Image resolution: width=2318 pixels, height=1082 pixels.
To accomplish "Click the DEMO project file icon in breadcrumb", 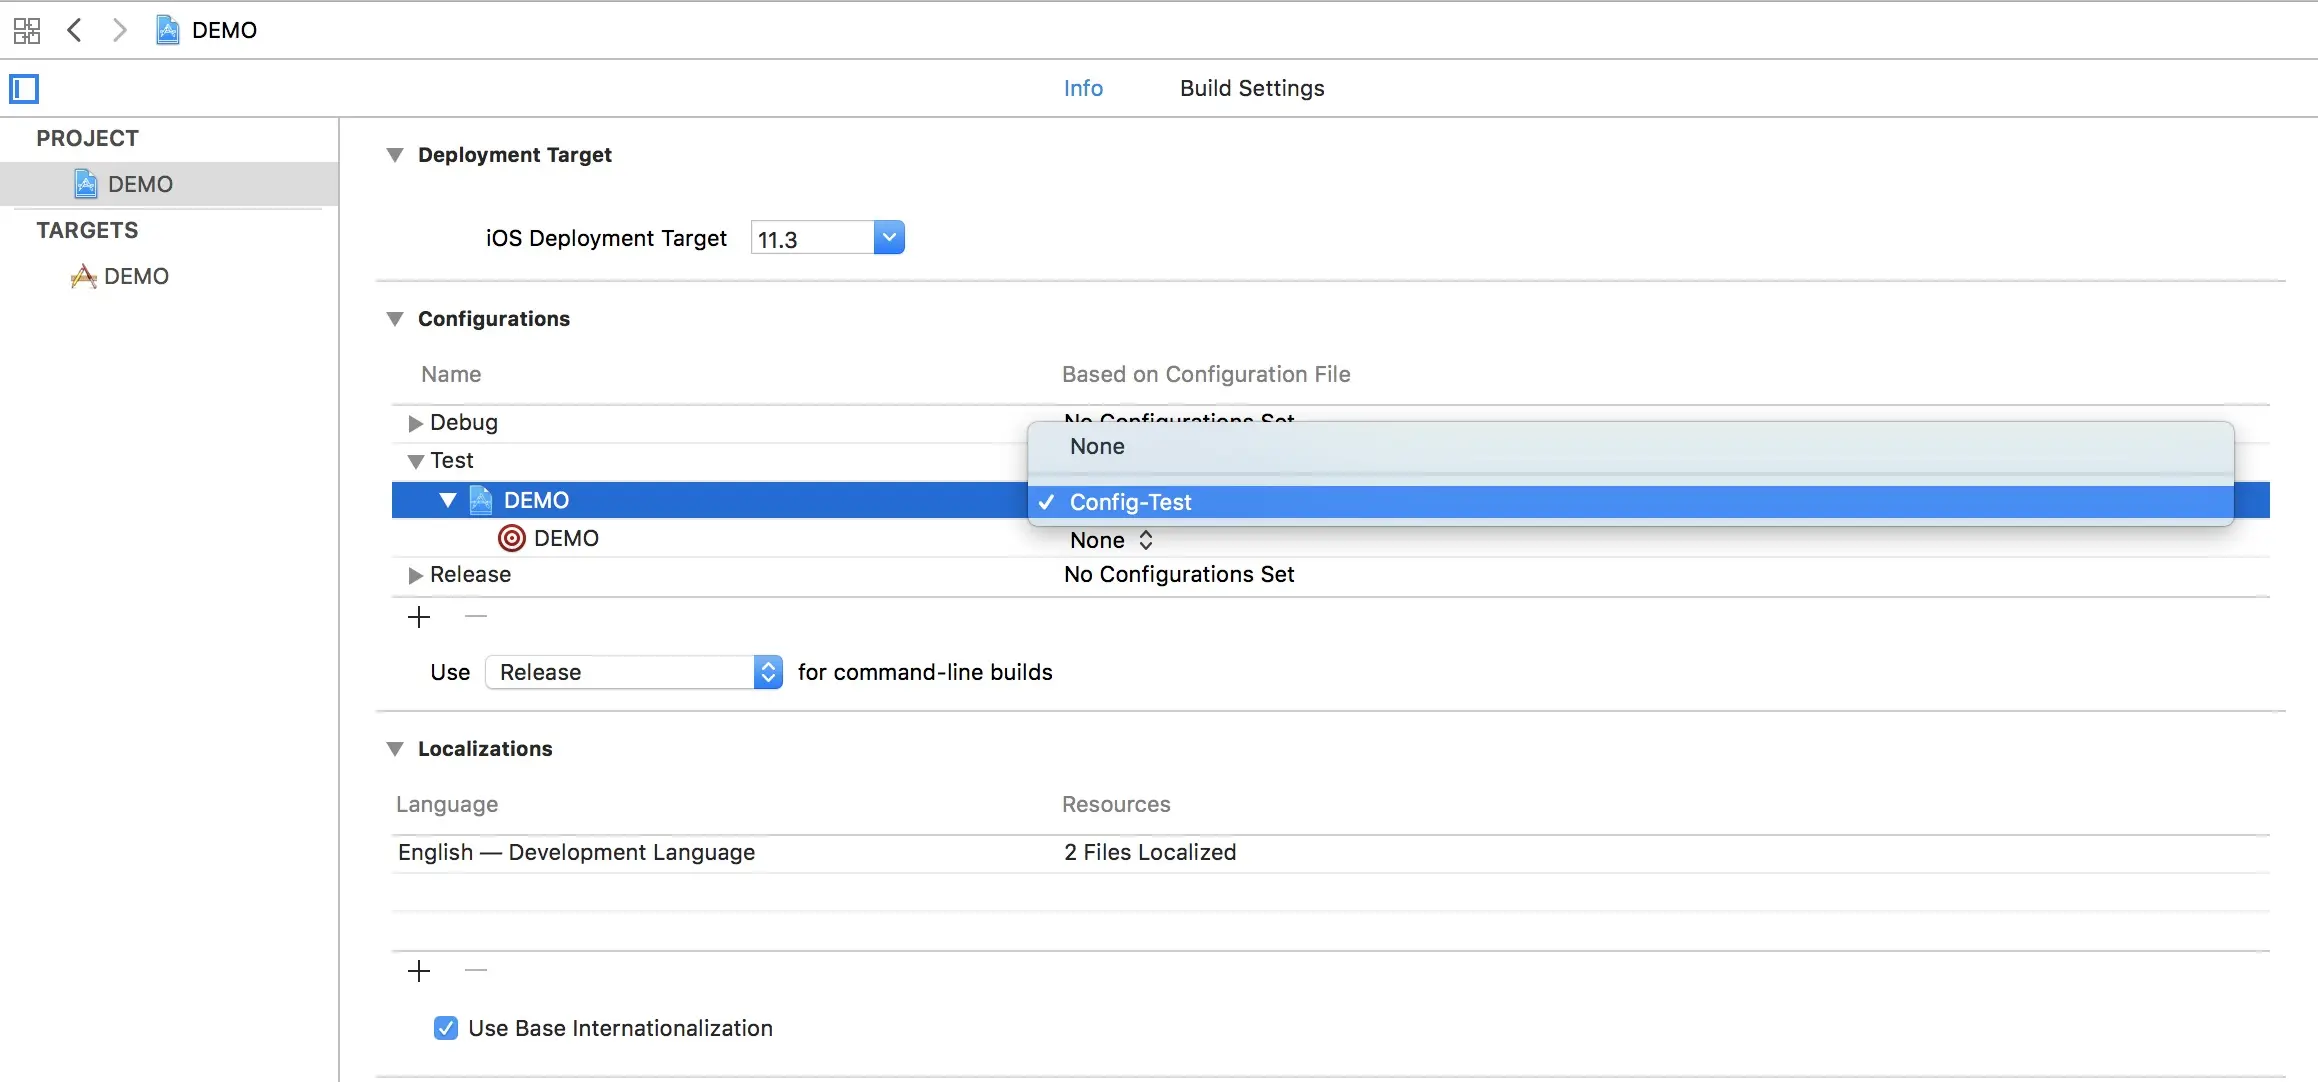I will click(168, 30).
